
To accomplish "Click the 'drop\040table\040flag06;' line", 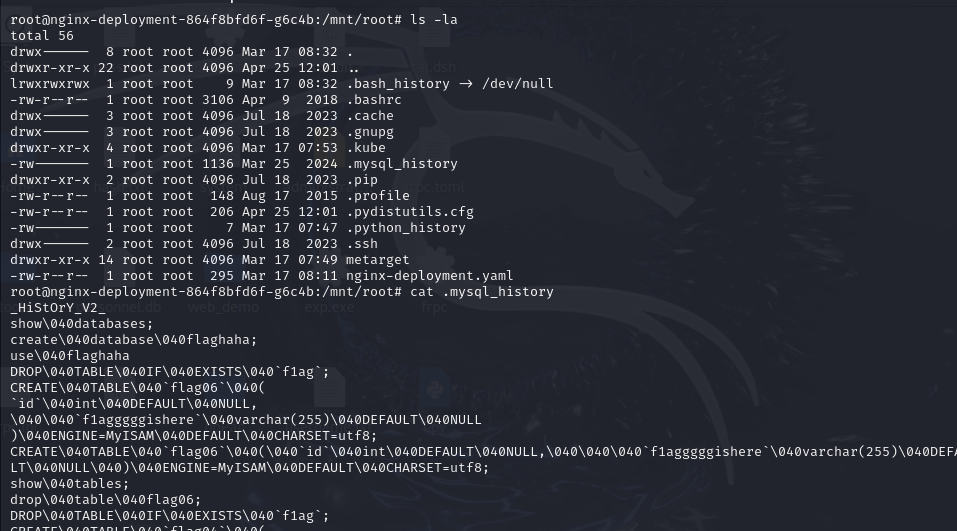I will click(106, 500).
